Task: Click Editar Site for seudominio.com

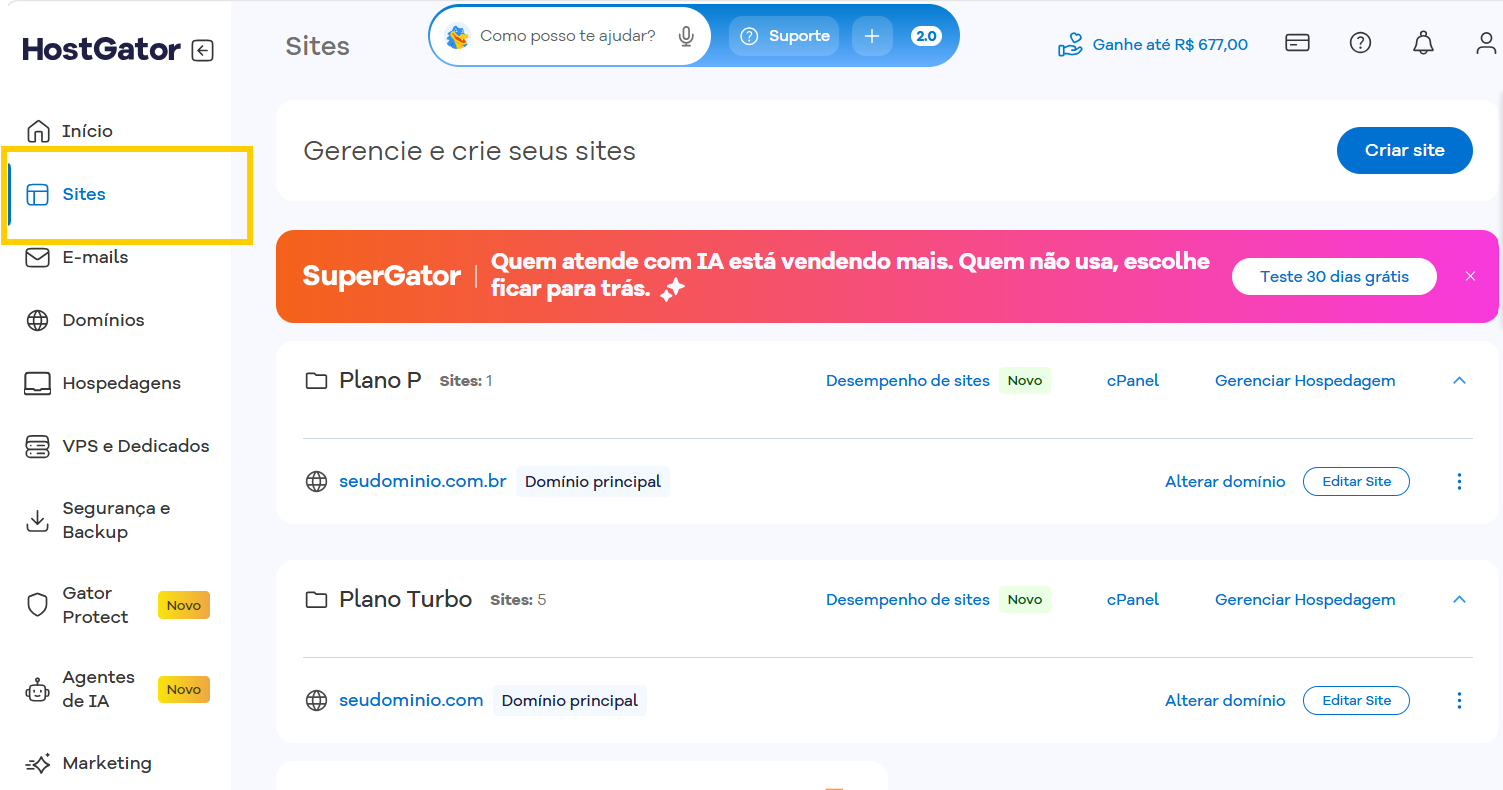Action: (1356, 700)
